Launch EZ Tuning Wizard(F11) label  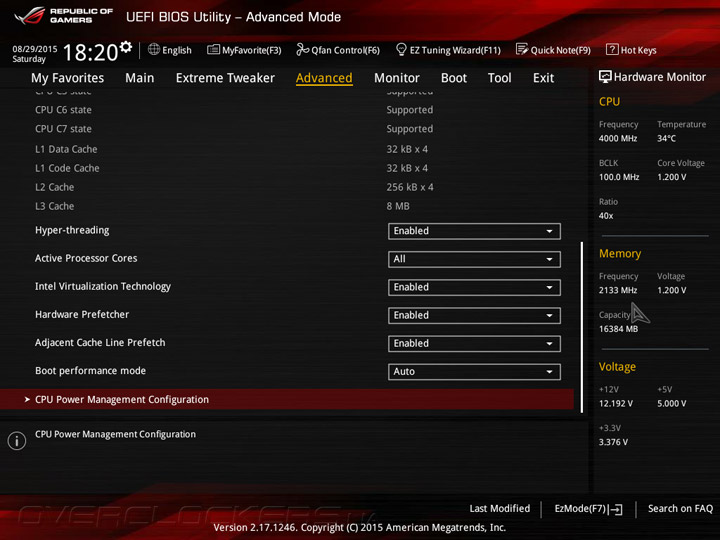(455, 50)
